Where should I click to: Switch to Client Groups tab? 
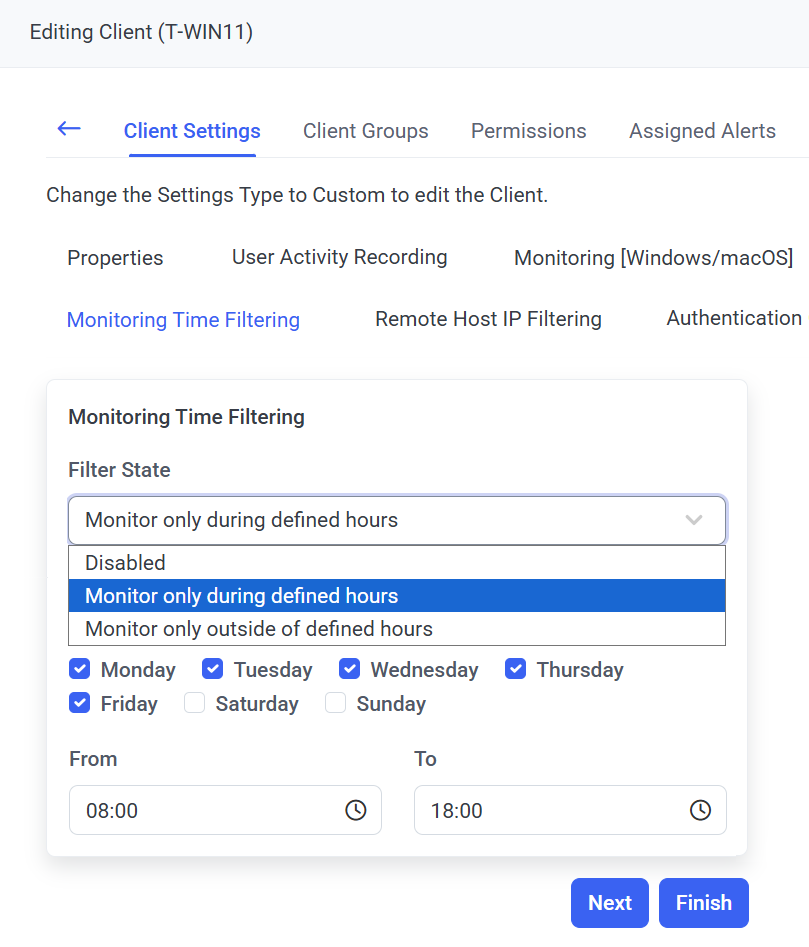click(365, 131)
